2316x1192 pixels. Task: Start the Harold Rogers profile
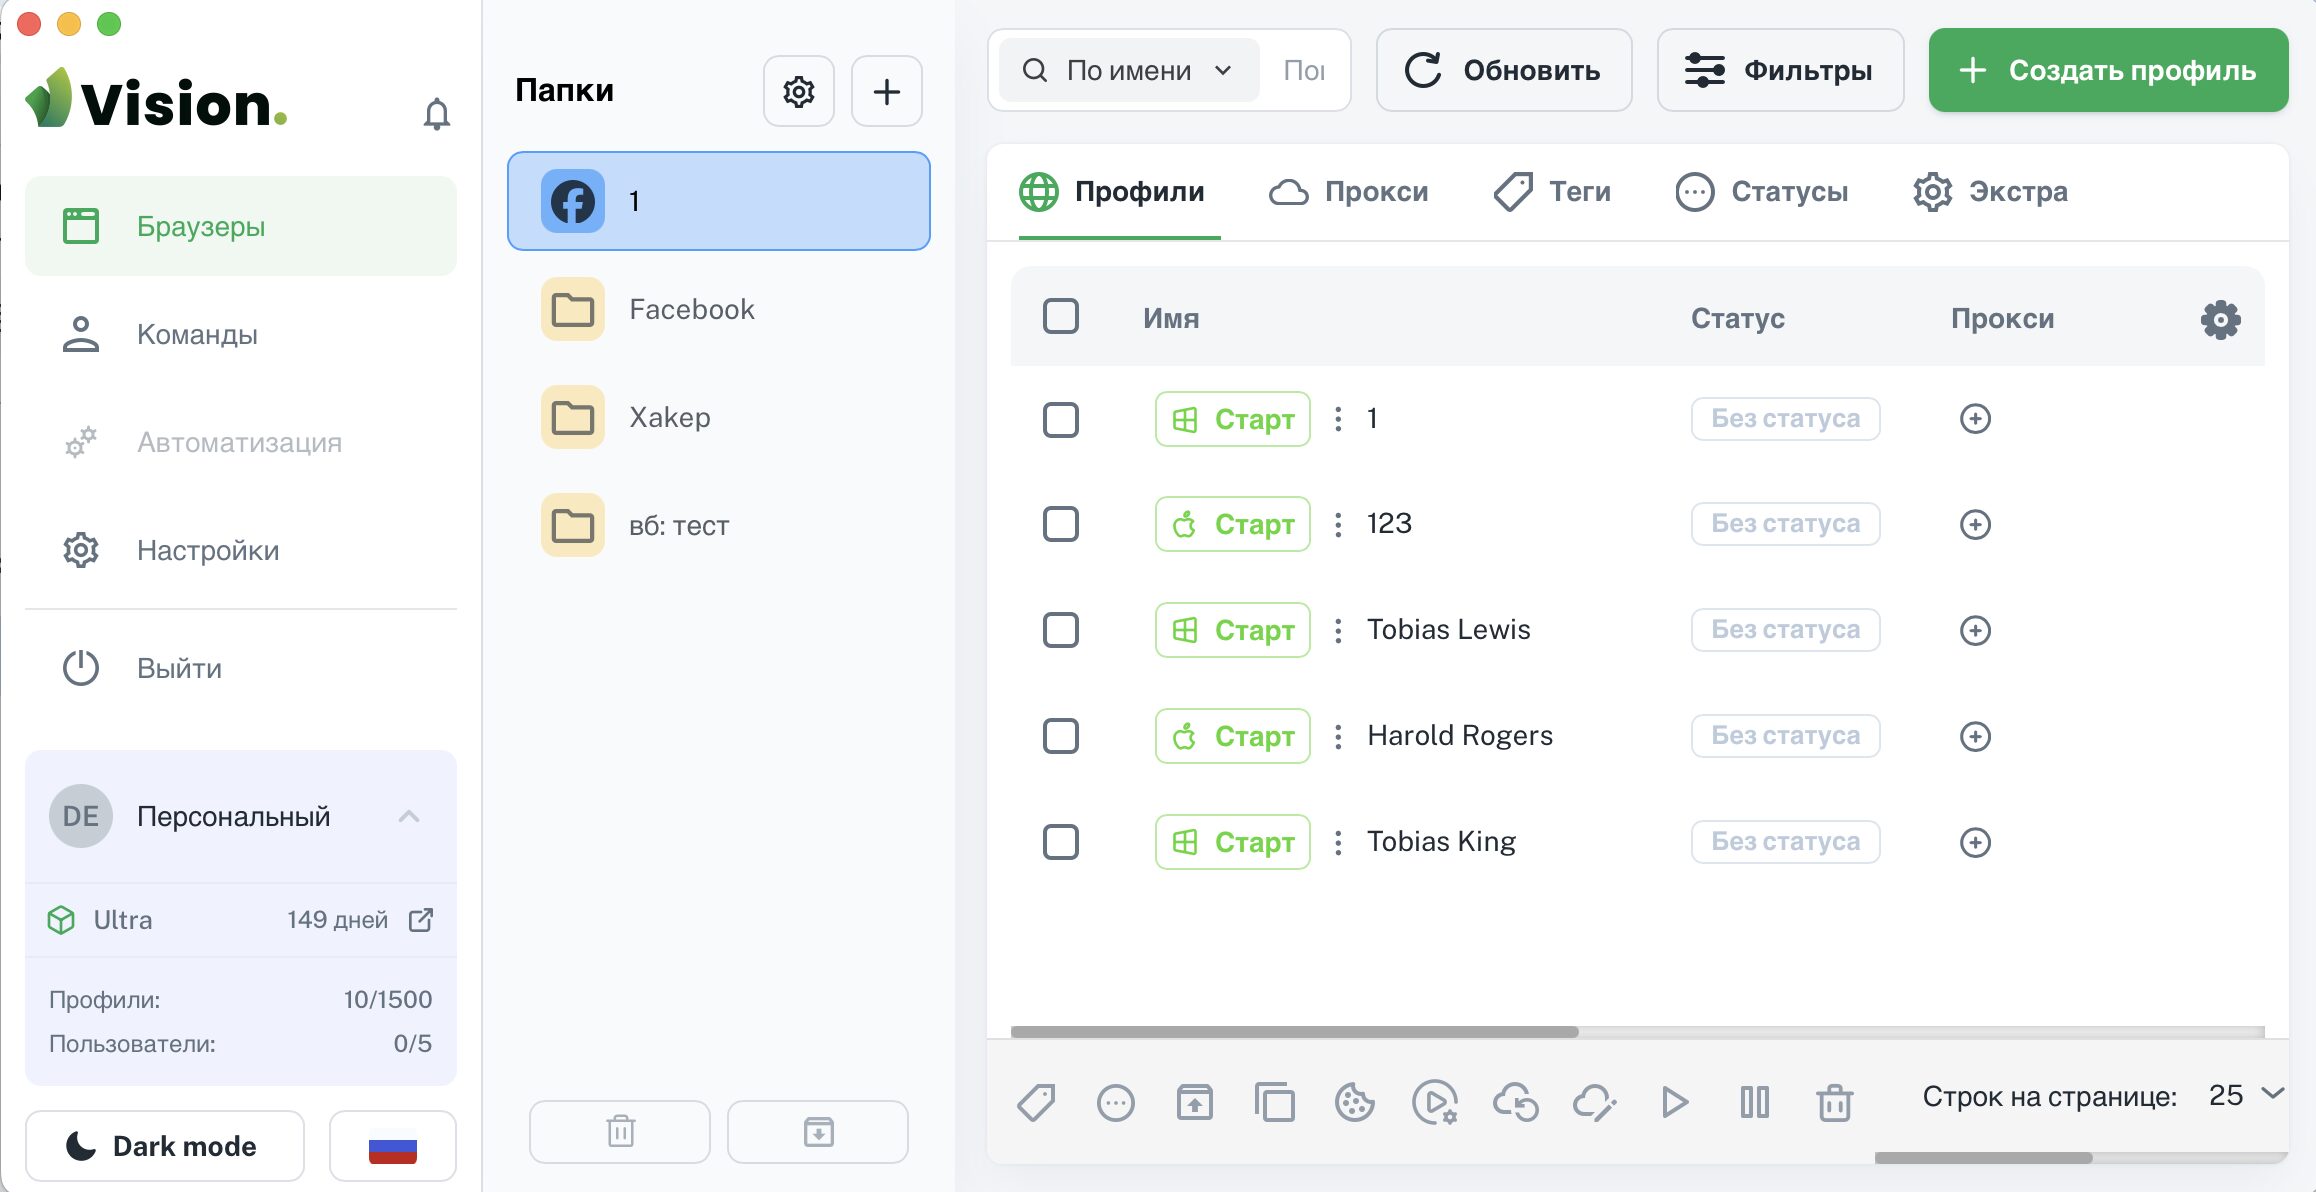pos(1232,736)
